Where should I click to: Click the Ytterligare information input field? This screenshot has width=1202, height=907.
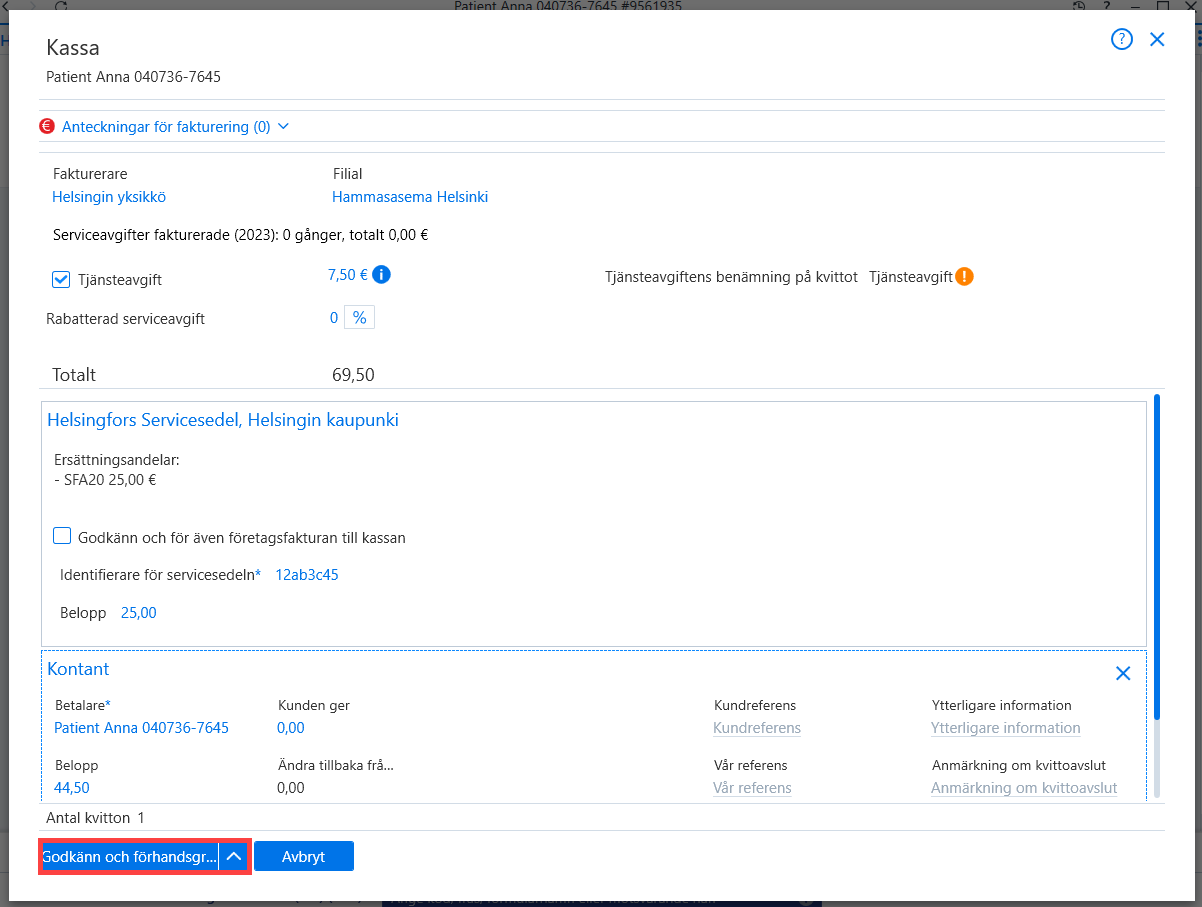coord(1006,728)
